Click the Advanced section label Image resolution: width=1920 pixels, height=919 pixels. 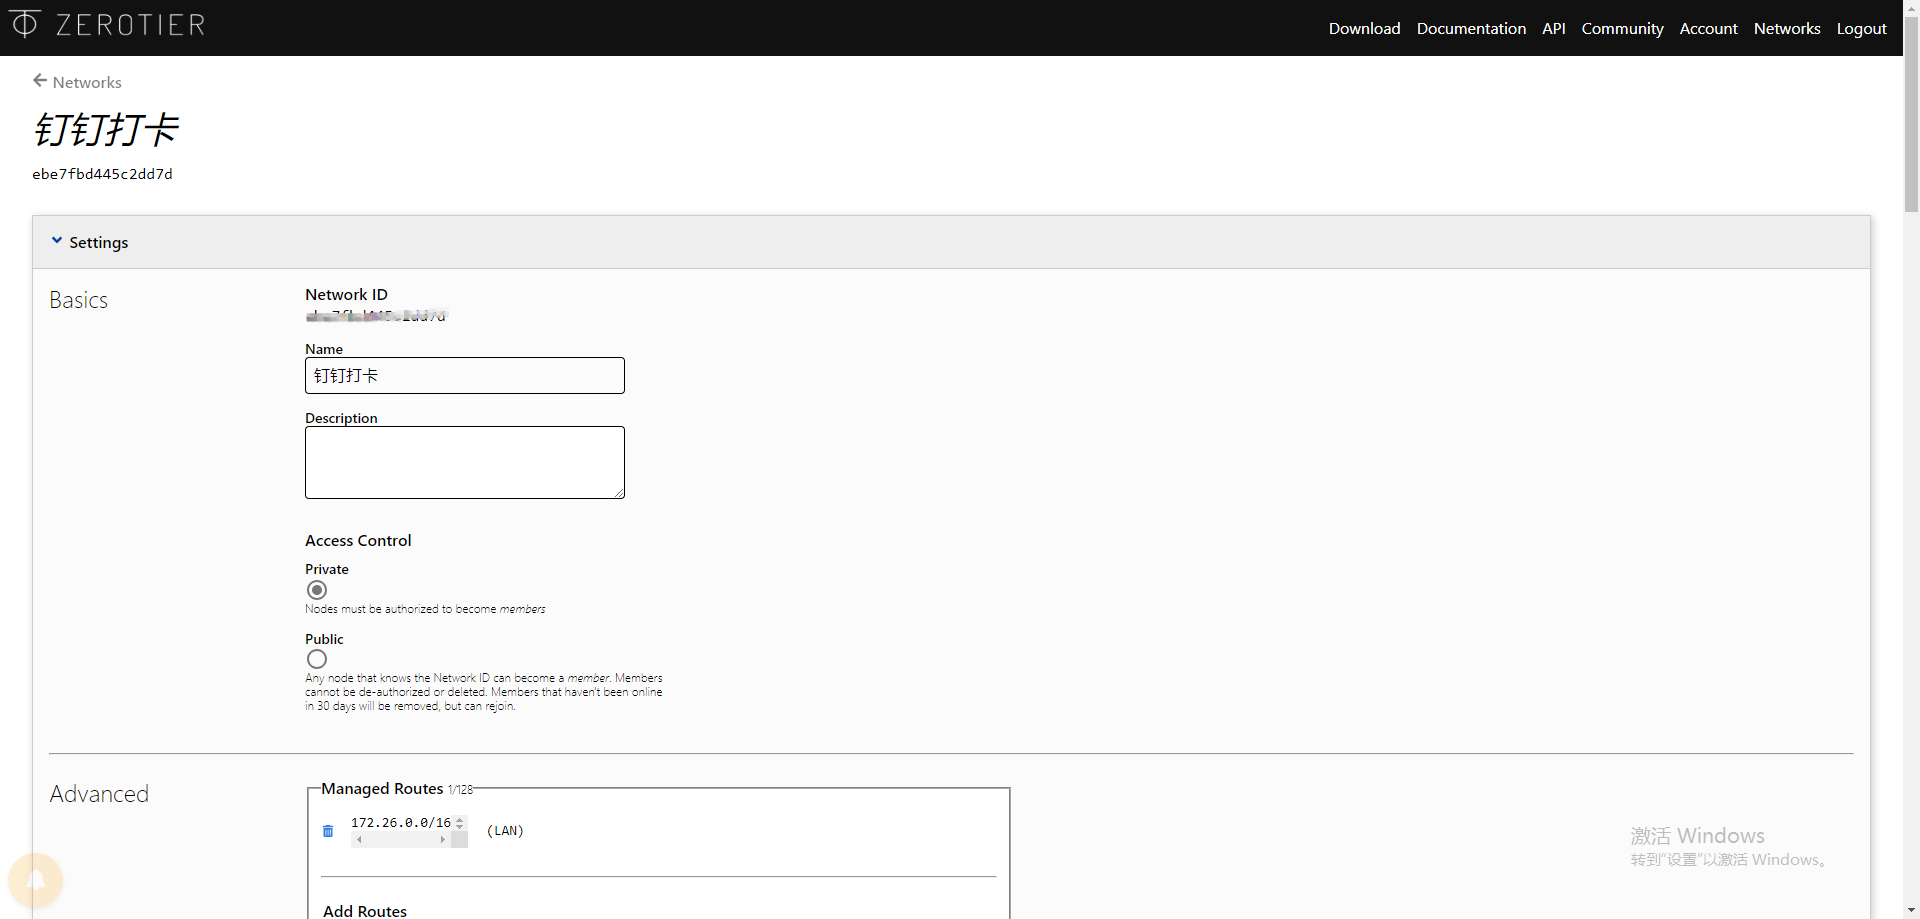pyautogui.click(x=99, y=794)
